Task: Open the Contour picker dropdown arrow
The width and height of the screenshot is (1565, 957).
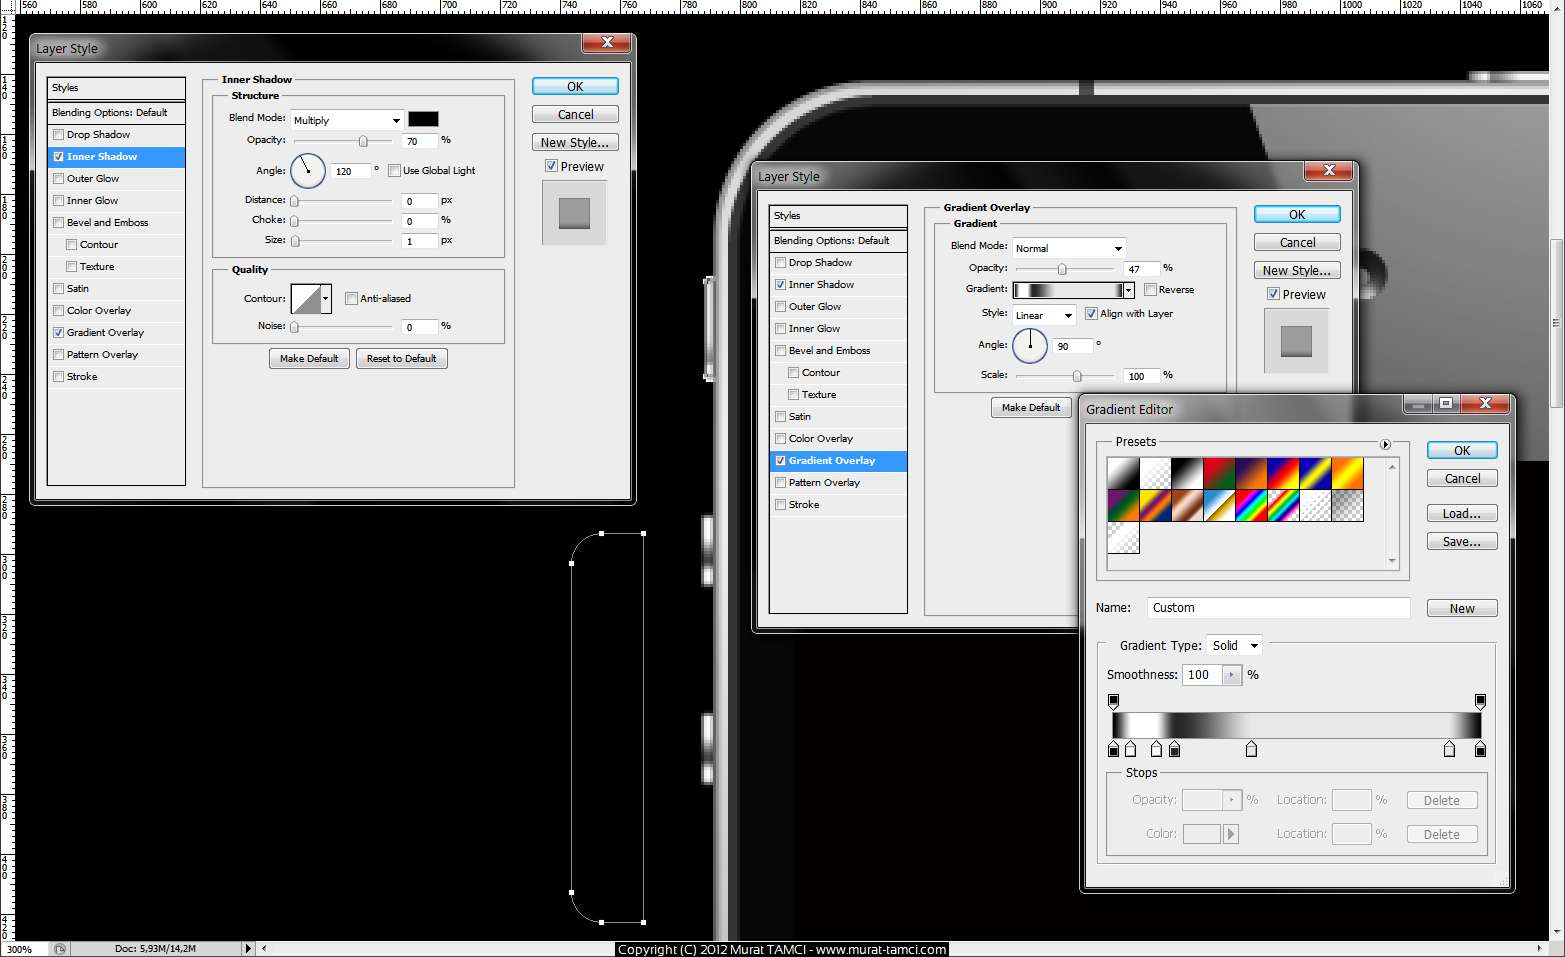Action: coord(326,298)
